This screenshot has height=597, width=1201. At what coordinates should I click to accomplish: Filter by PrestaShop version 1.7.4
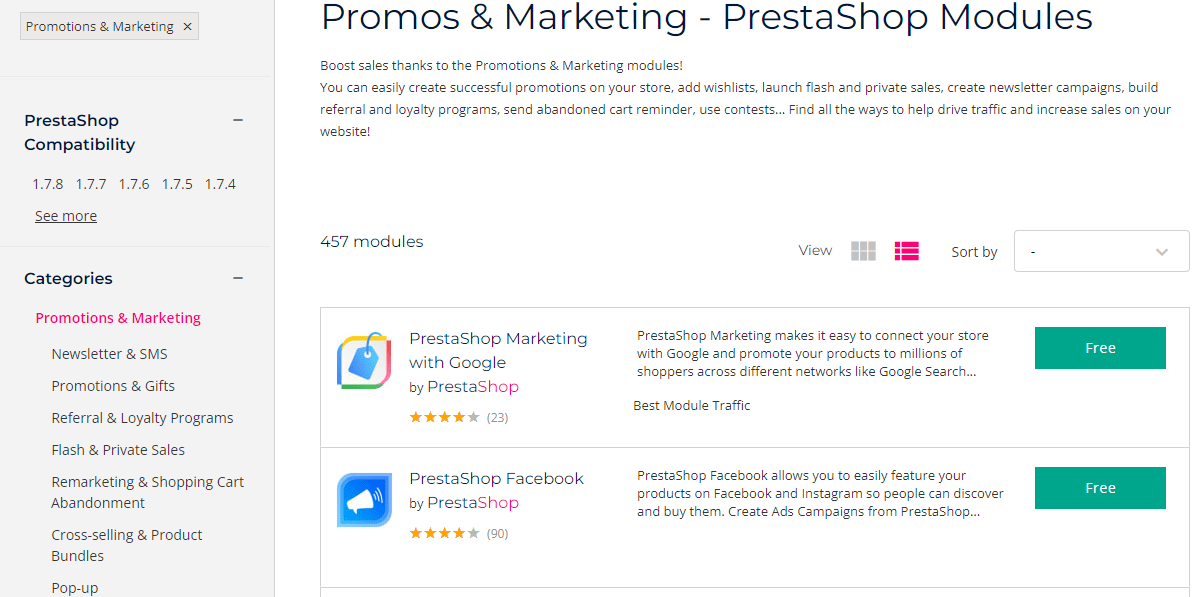[220, 184]
